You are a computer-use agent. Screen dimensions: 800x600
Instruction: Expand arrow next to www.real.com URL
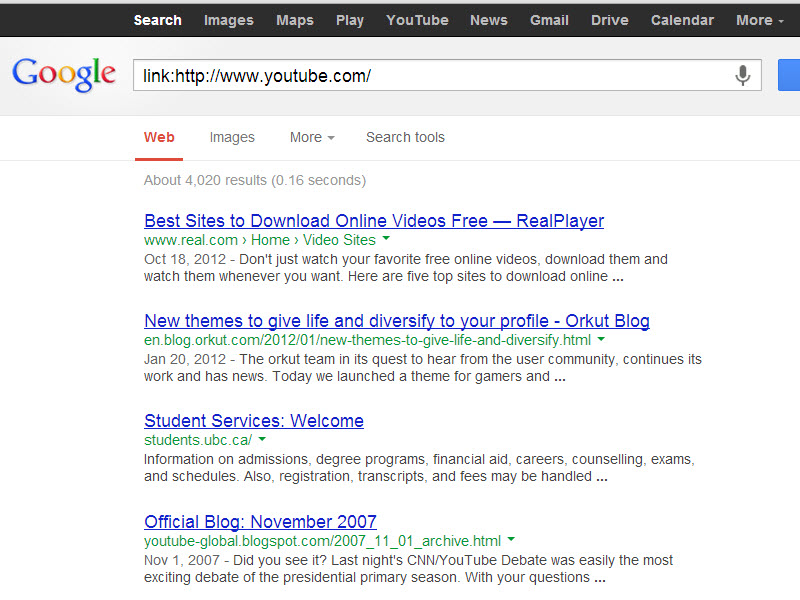point(386,238)
